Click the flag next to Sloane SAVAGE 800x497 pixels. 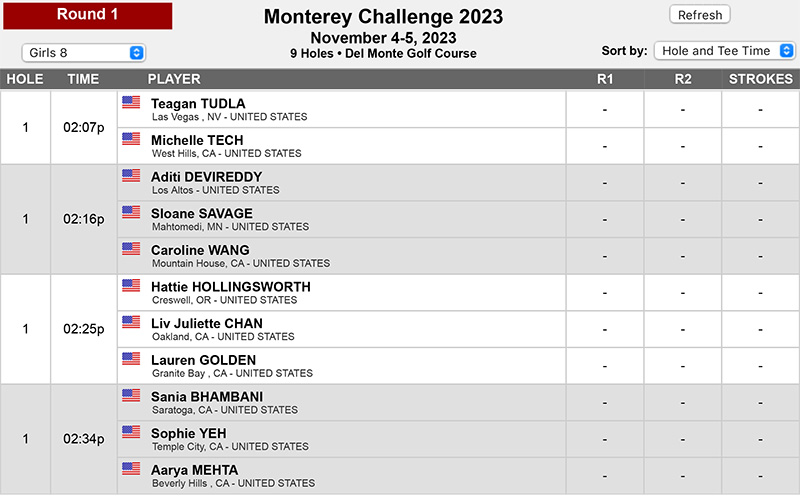[x=131, y=212]
